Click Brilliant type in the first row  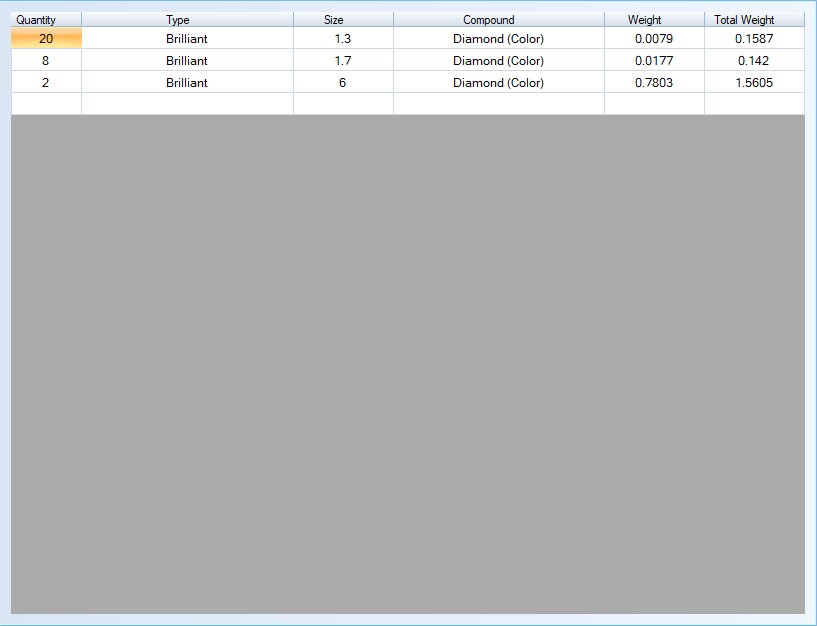(187, 39)
